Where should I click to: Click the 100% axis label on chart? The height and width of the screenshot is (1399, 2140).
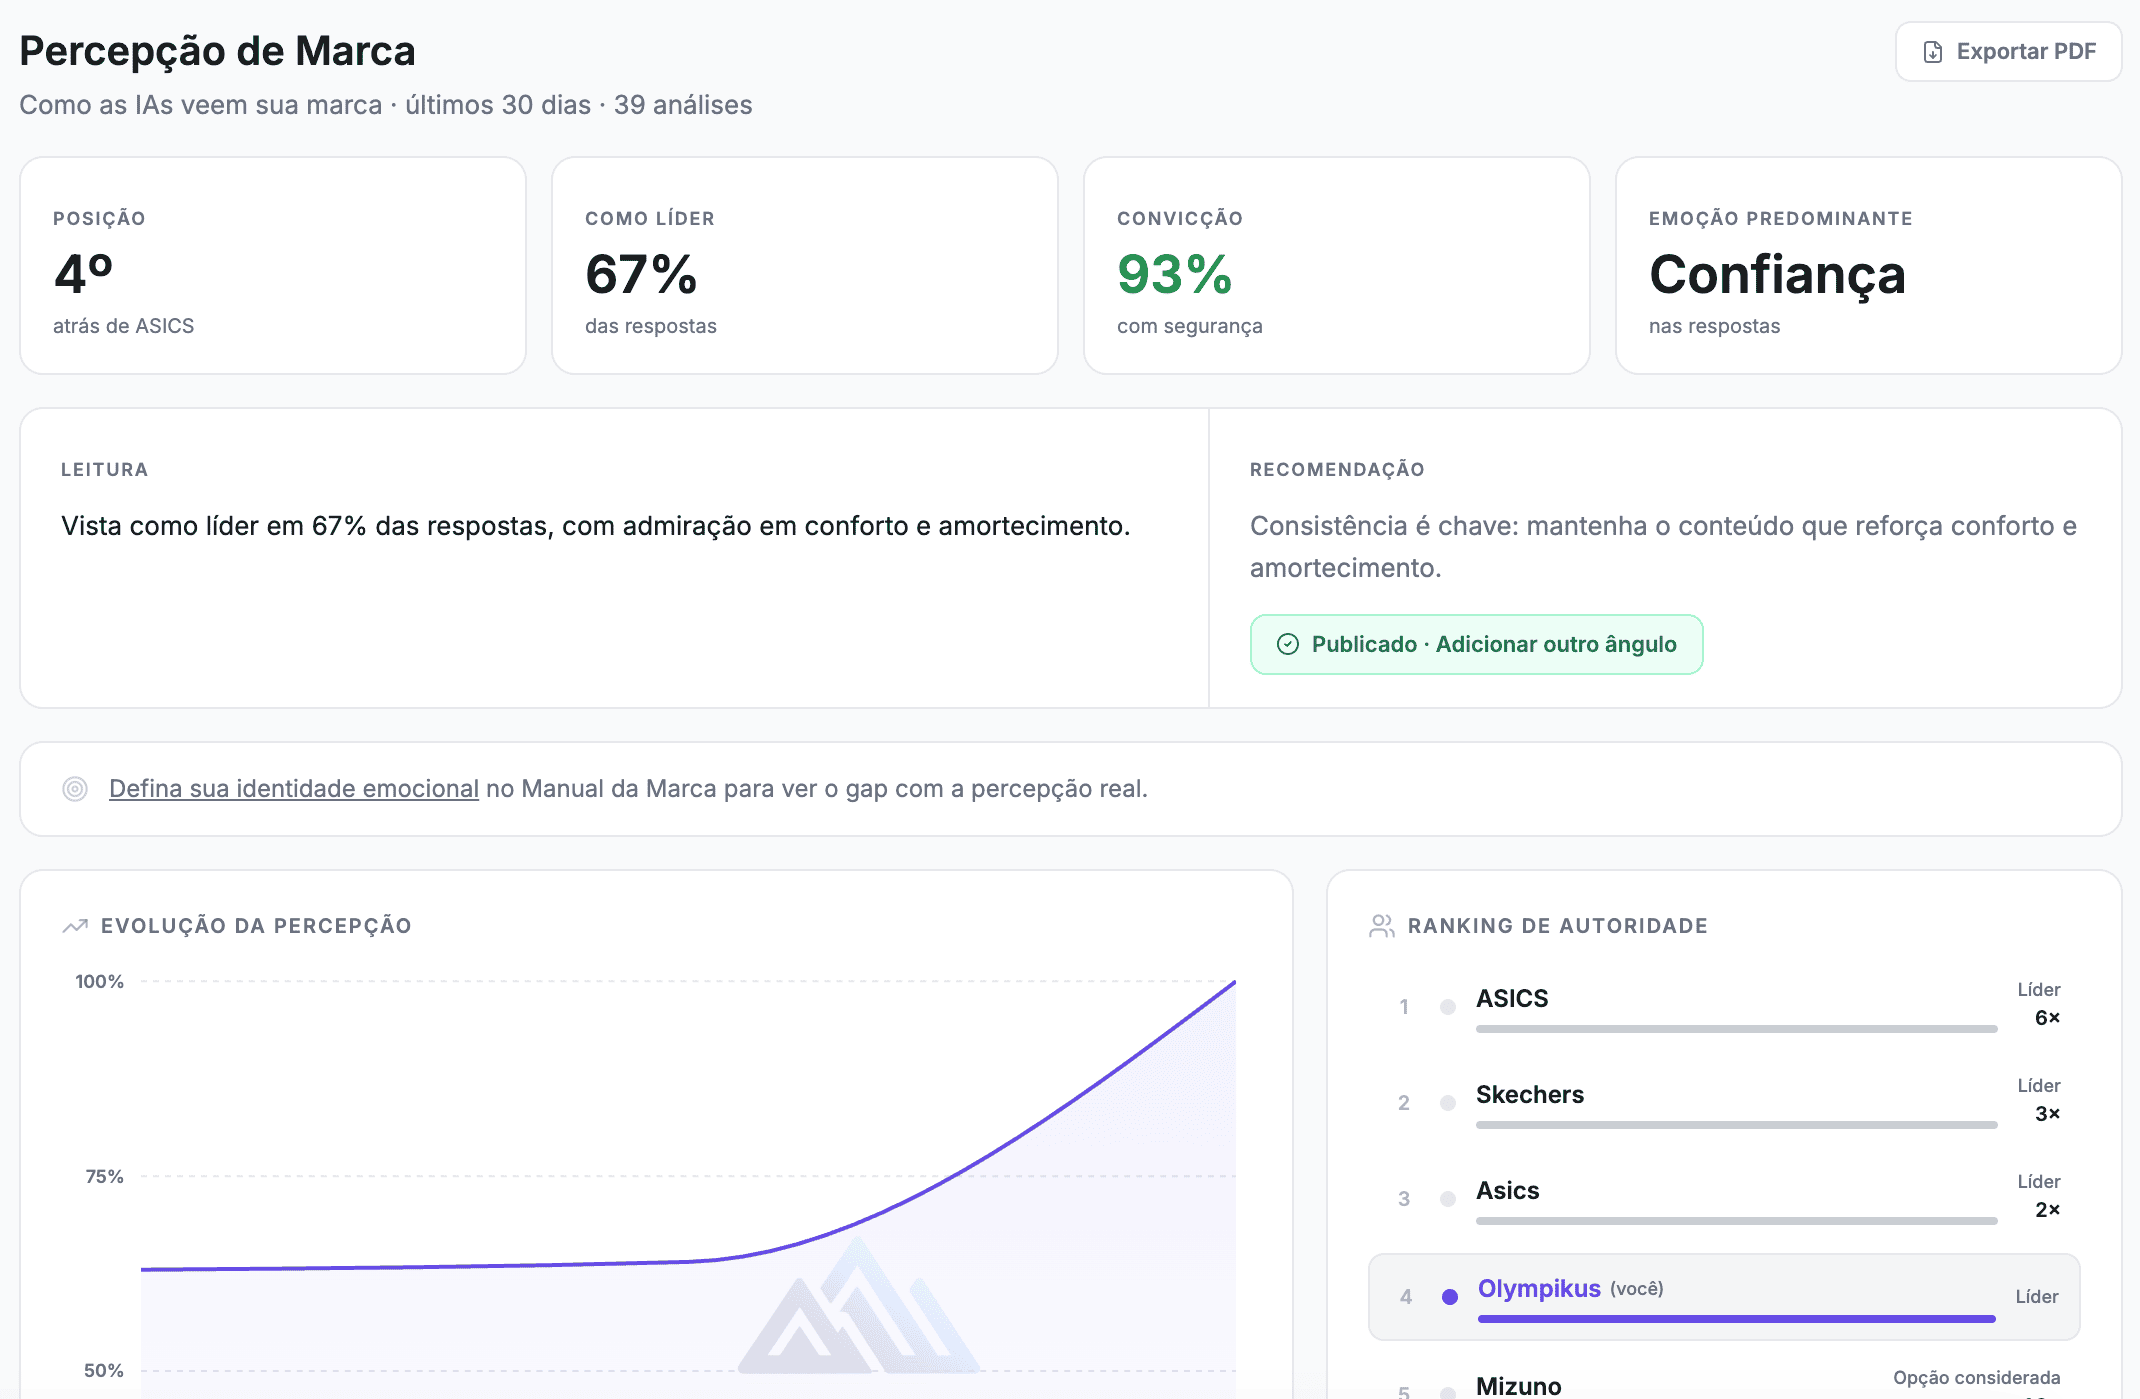point(99,981)
